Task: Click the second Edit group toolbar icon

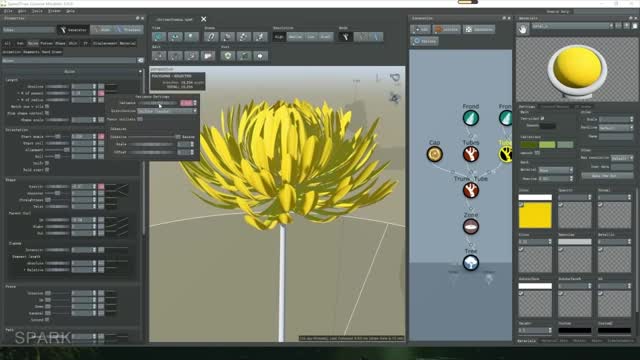Action: [x=175, y=56]
